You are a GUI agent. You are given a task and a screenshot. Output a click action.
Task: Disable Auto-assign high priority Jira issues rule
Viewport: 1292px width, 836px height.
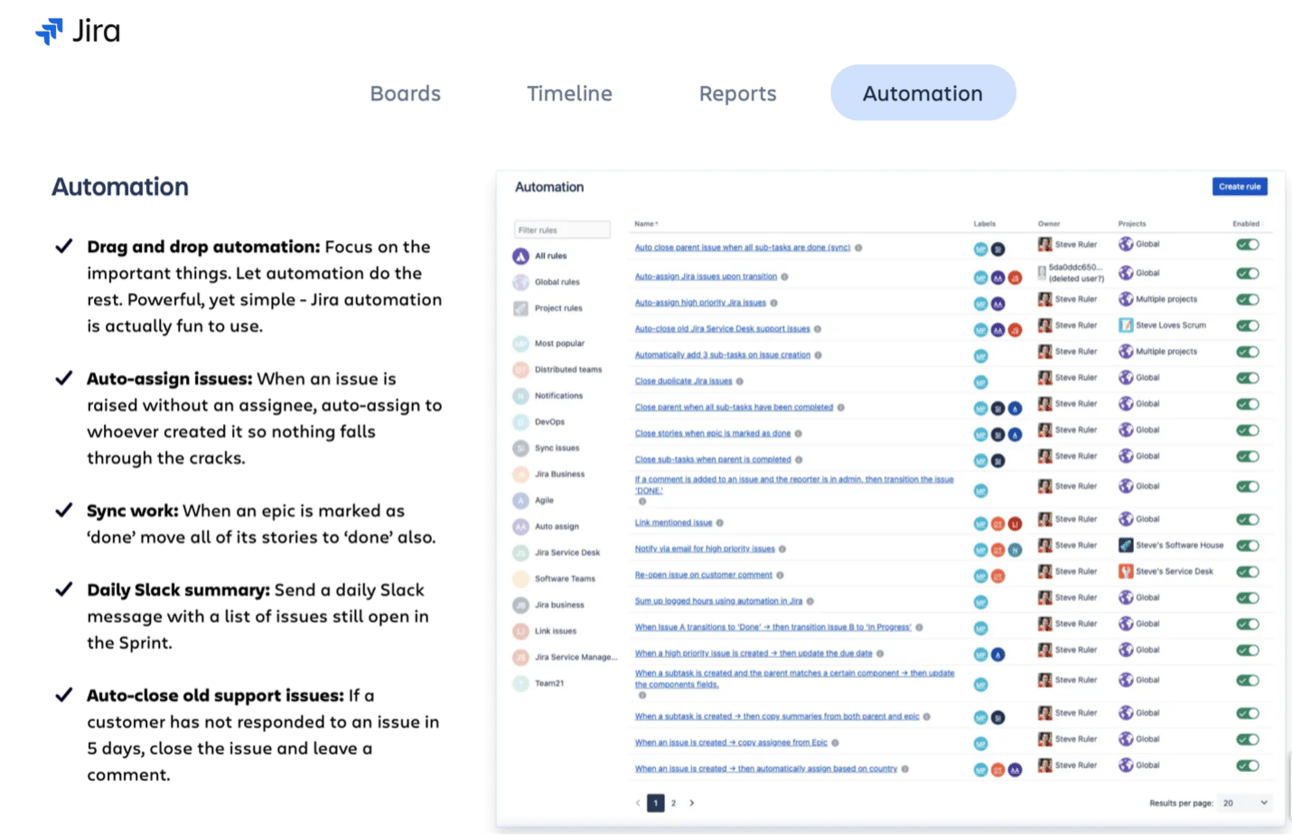coord(1247,299)
